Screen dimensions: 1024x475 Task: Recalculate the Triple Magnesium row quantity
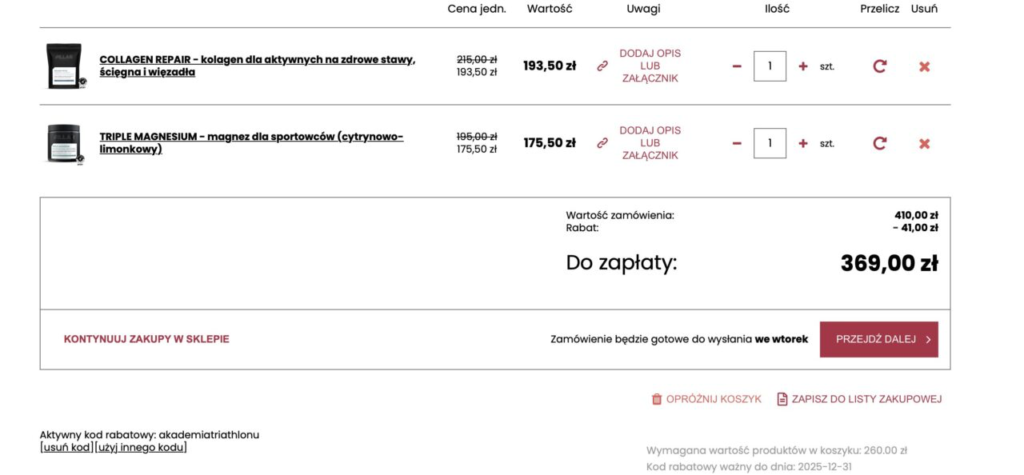pyautogui.click(x=879, y=143)
